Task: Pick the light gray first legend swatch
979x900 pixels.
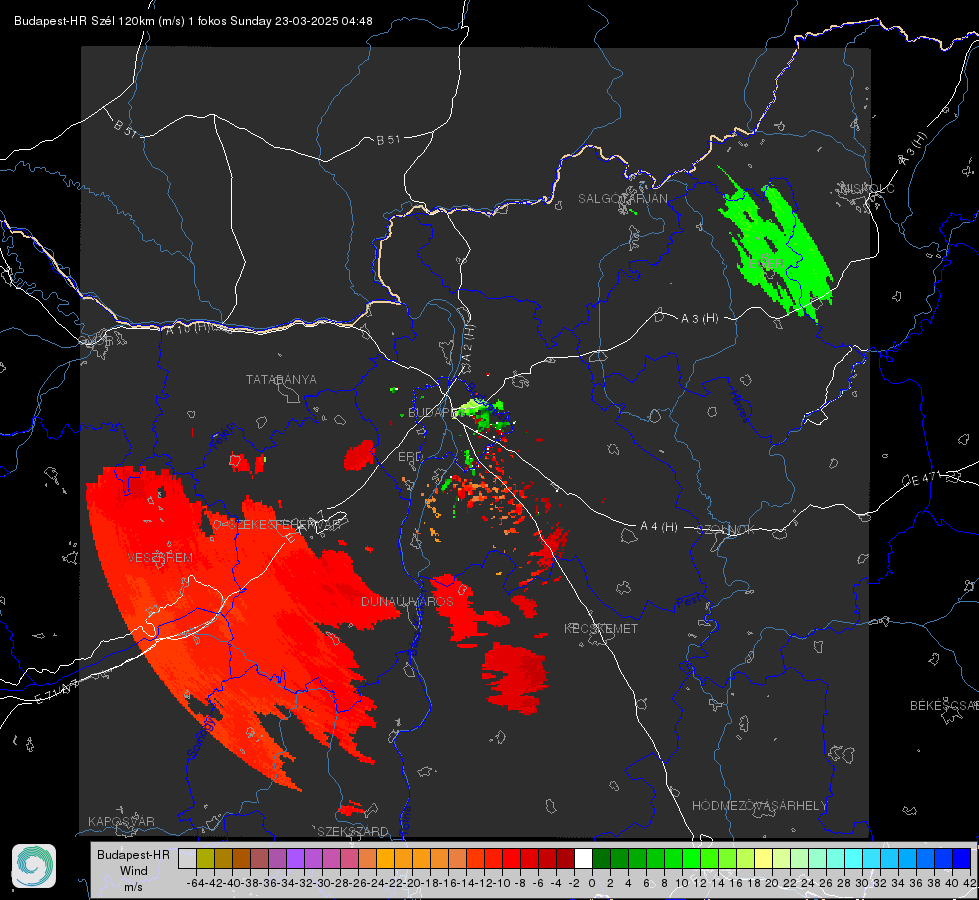Action: click(x=187, y=859)
